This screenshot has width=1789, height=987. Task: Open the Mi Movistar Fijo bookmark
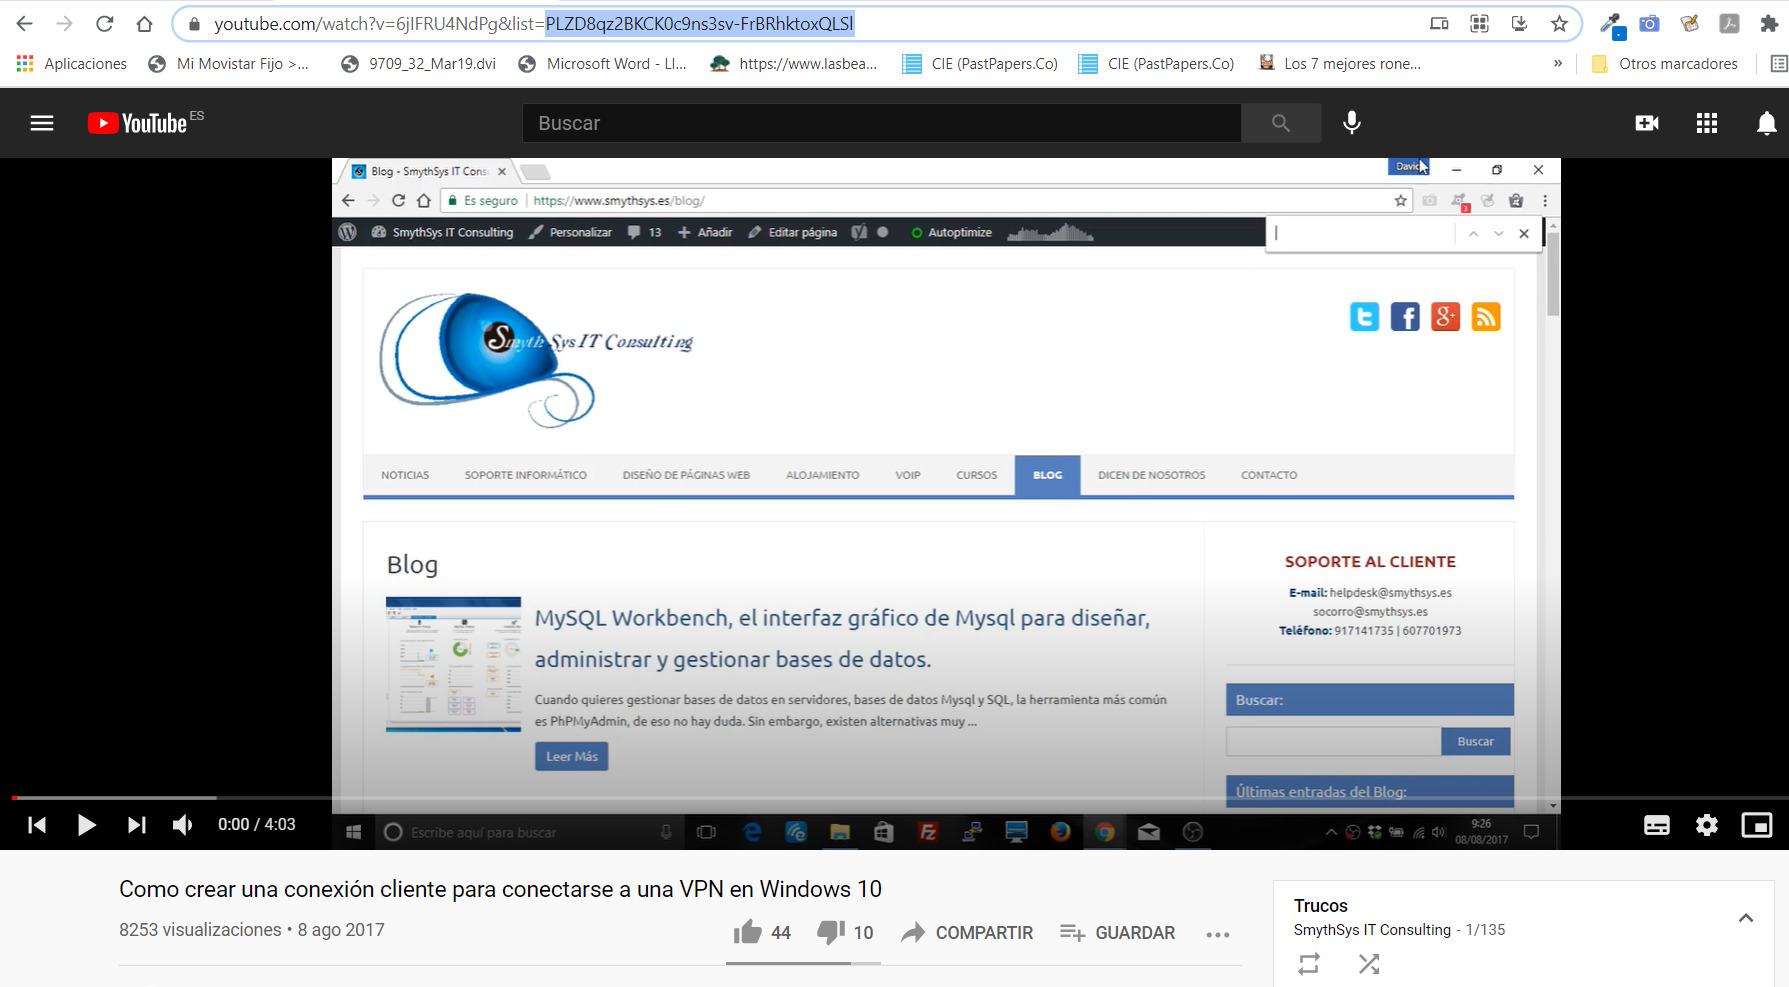pos(228,64)
